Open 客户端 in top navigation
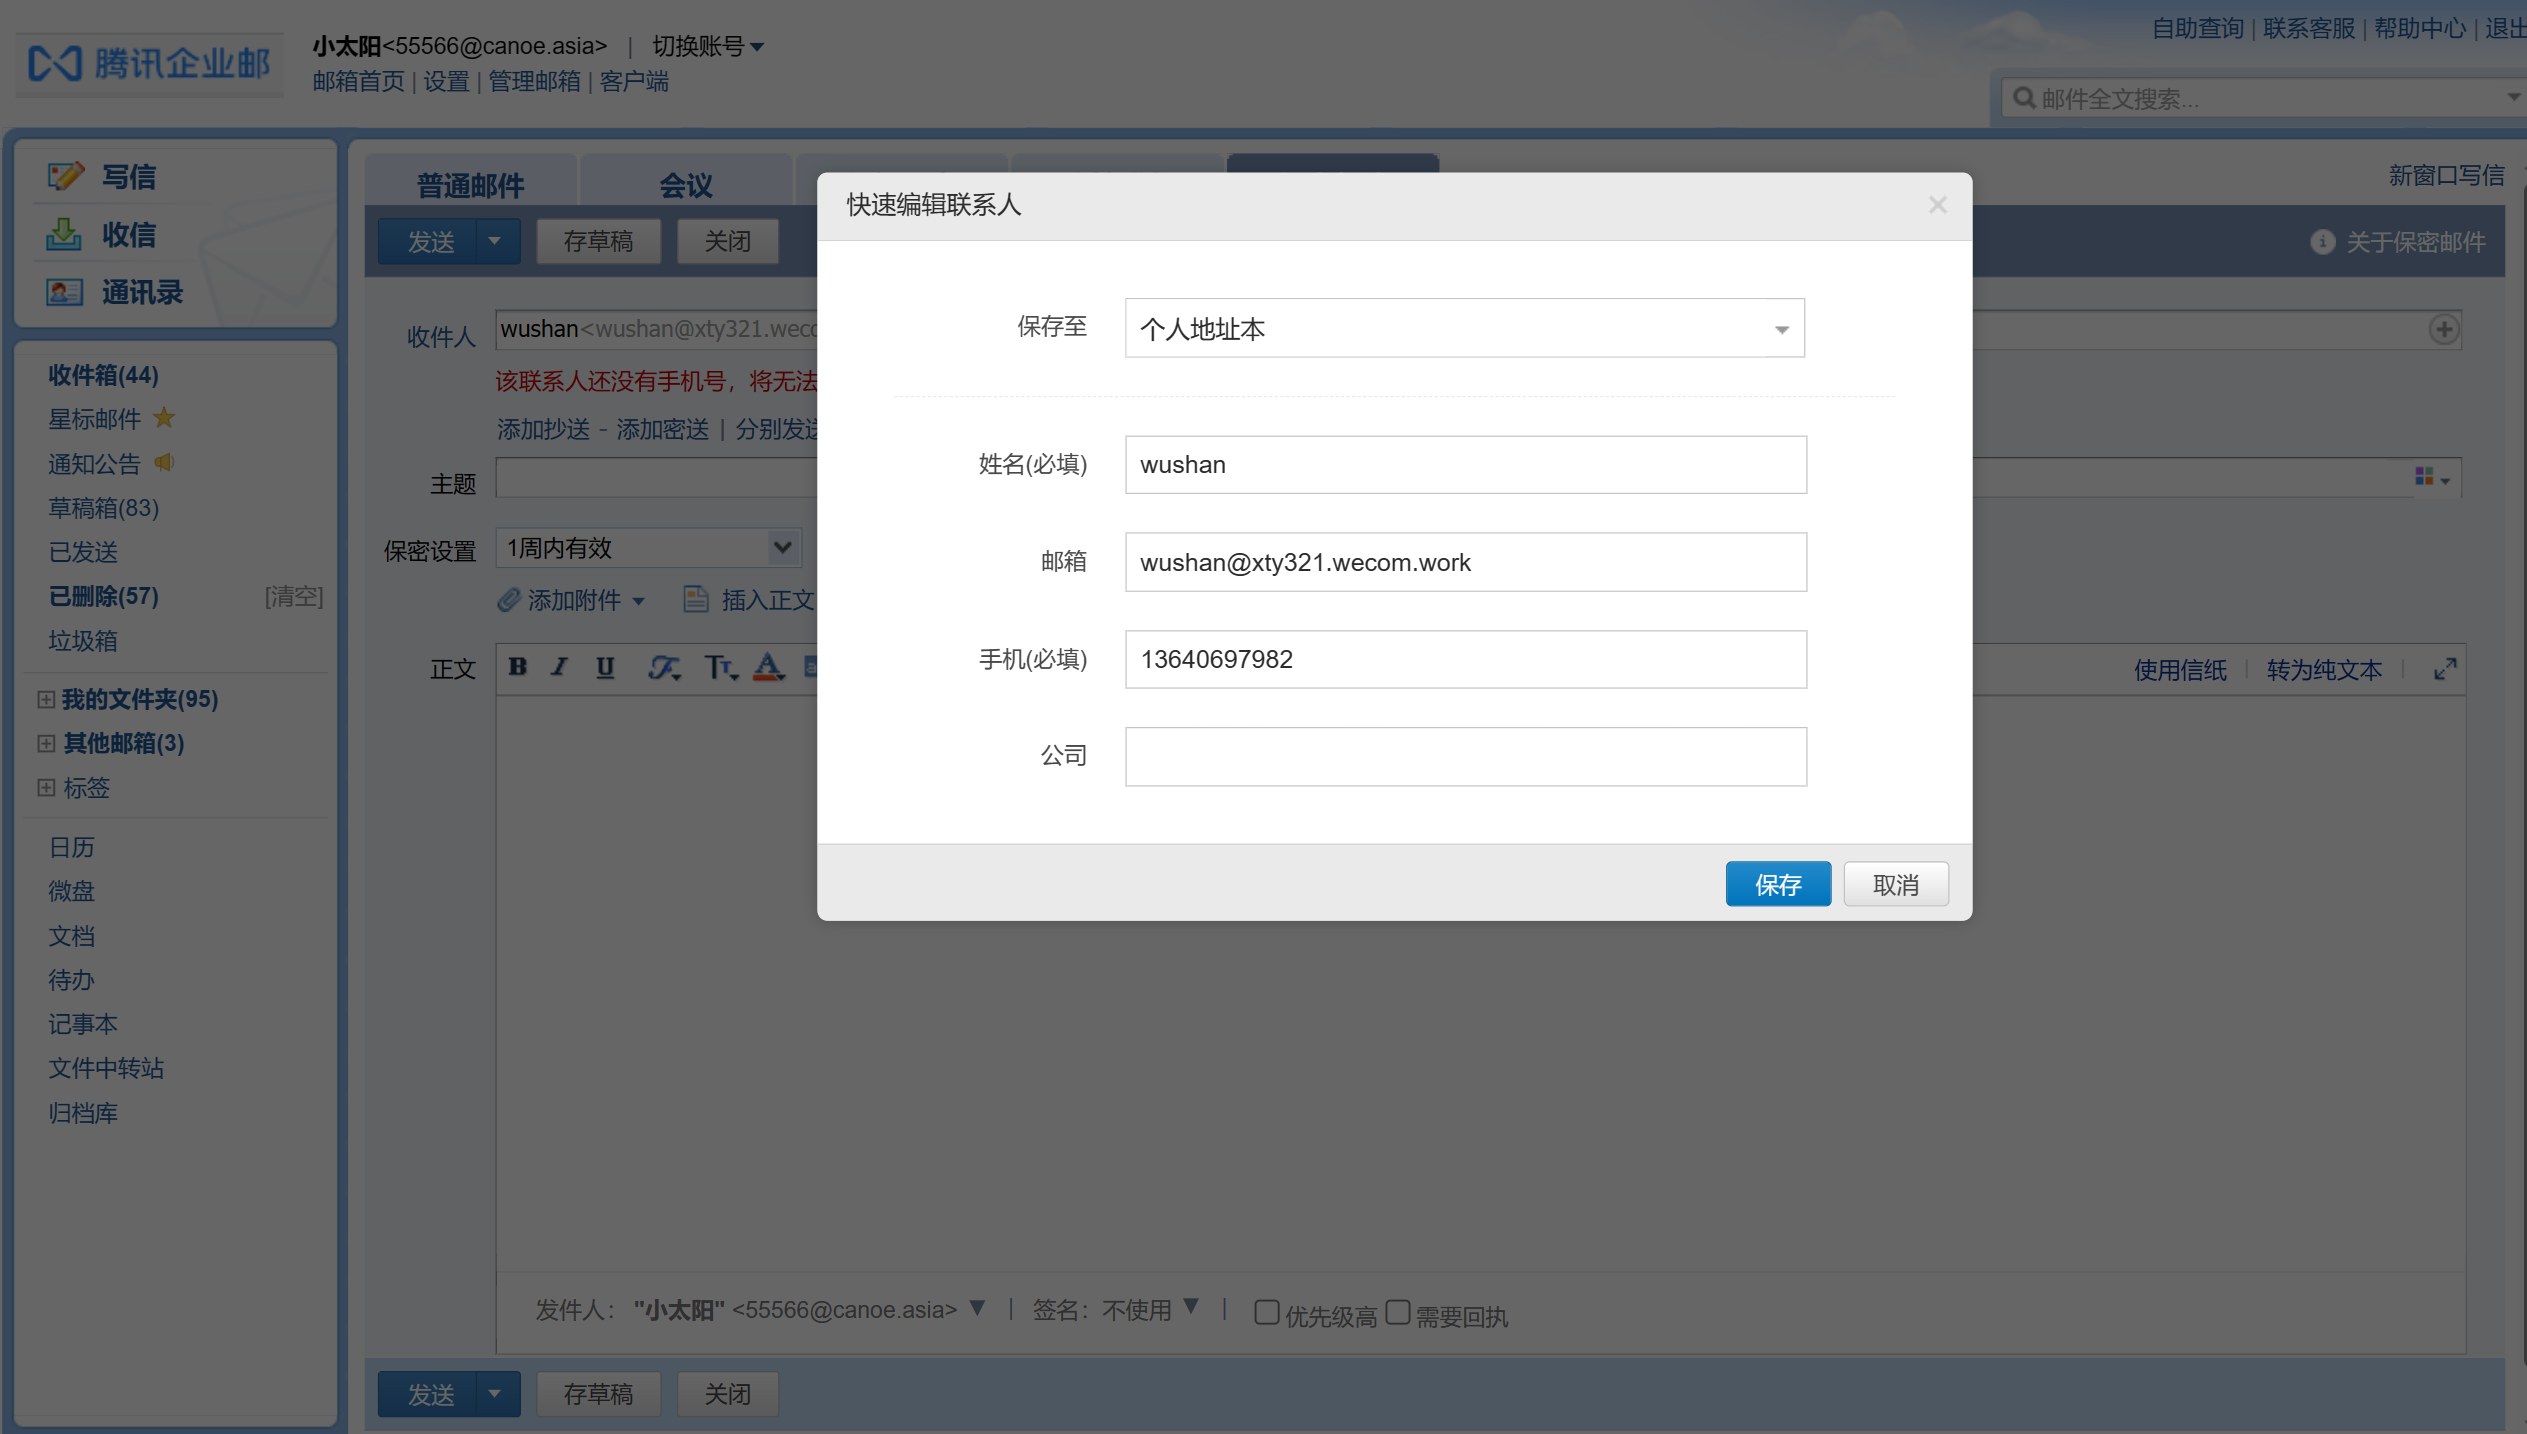 pyautogui.click(x=634, y=81)
